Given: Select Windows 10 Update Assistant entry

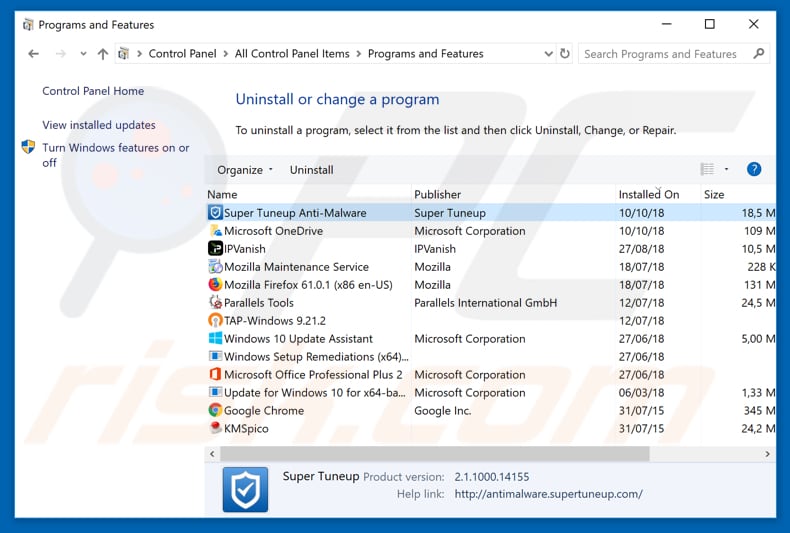Looking at the screenshot, I should coord(298,339).
